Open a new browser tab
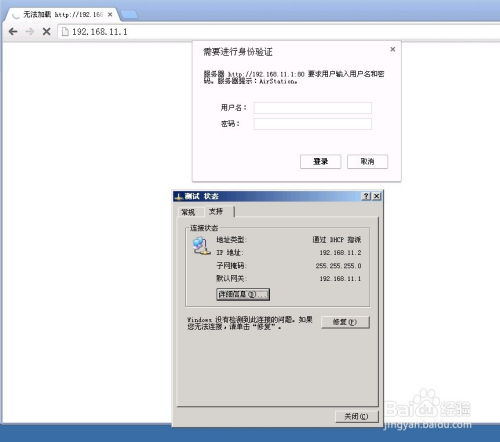500x442 pixels. [129, 14]
